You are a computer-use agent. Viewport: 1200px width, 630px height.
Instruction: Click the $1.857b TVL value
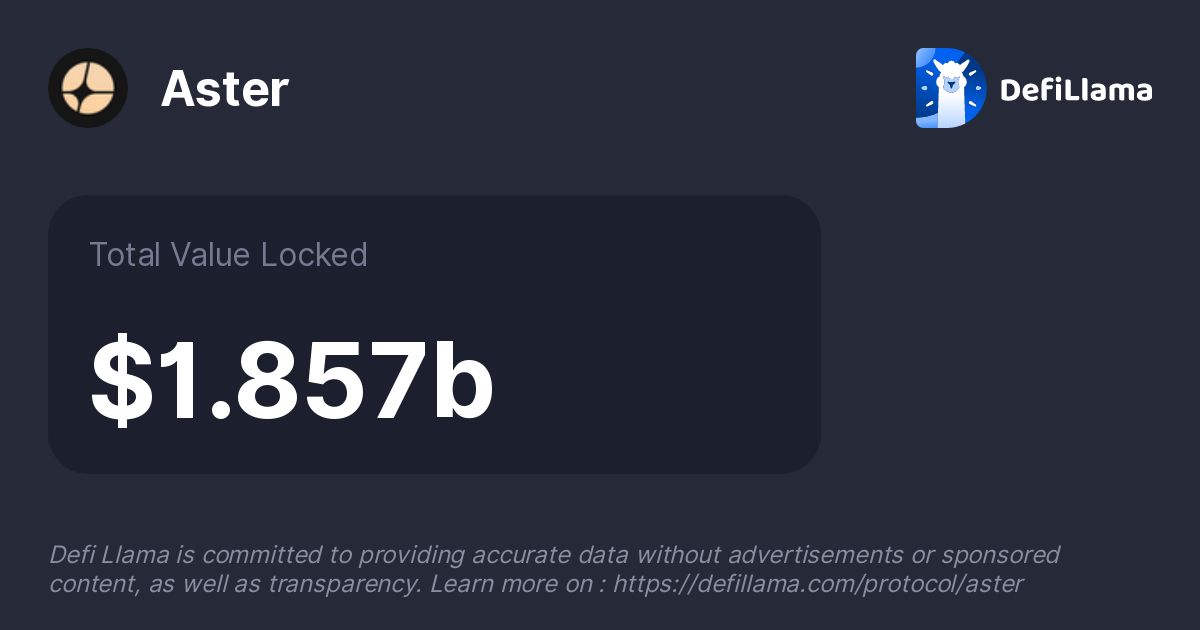tap(292, 382)
